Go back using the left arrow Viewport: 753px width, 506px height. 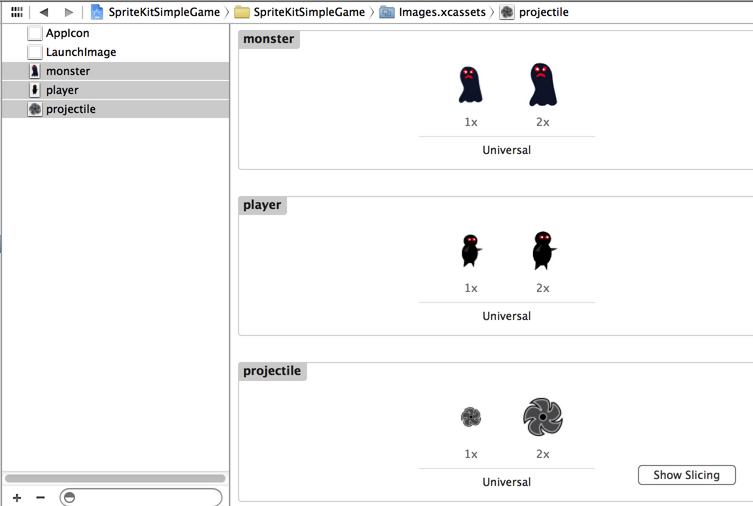coord(44,12)
